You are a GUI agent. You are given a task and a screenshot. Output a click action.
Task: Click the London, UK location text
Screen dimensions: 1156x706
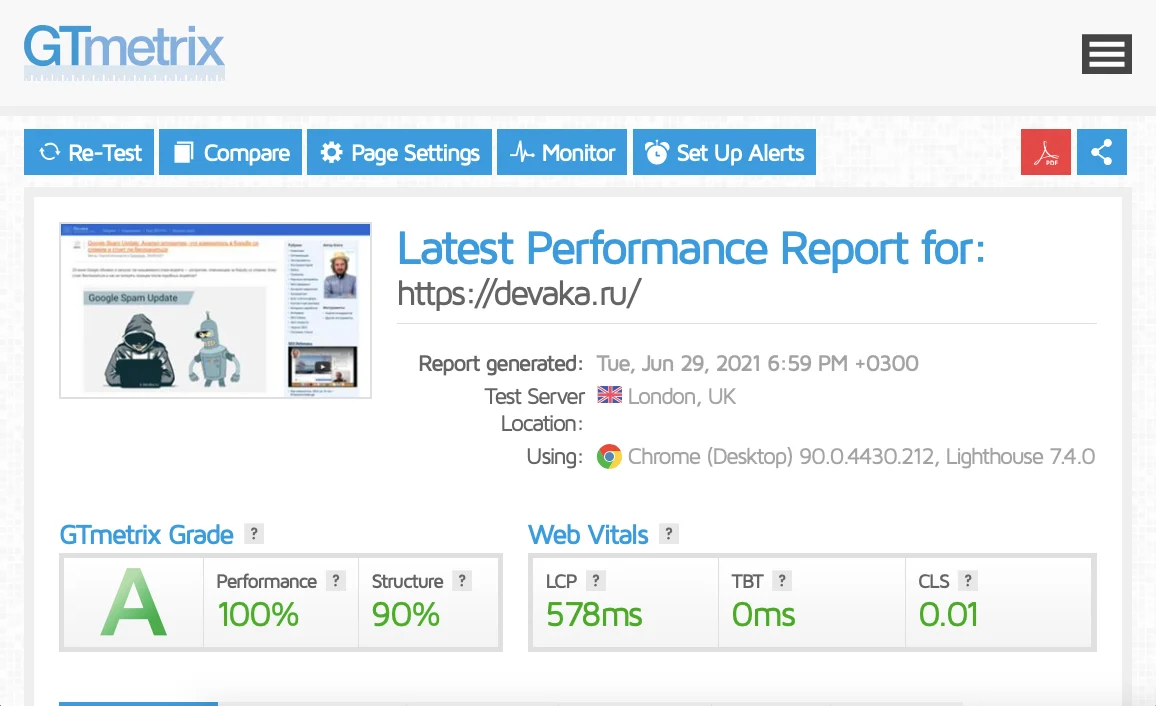coord(682,396)
